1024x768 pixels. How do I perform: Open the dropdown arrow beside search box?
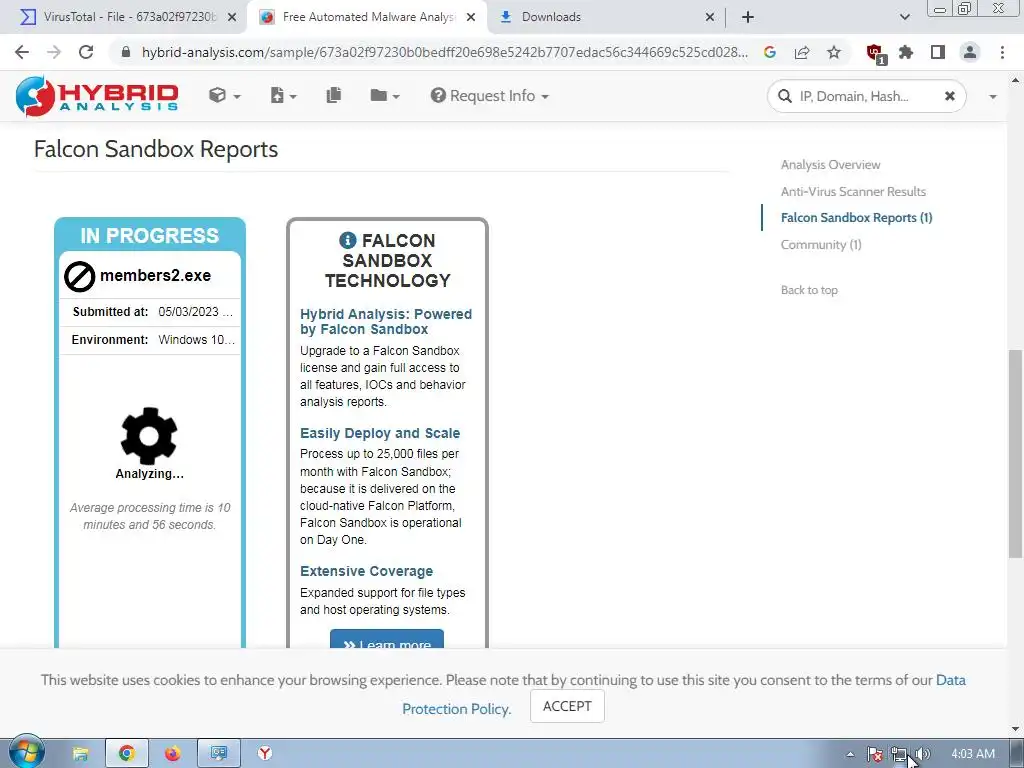(993, 97)
